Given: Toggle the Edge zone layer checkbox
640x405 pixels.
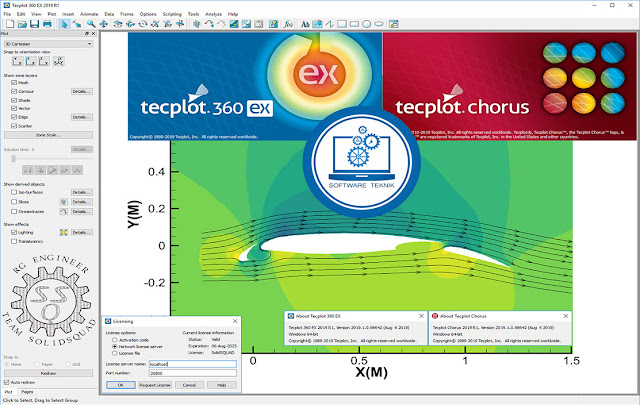Looking at the screenshot, I should [14, 117].
